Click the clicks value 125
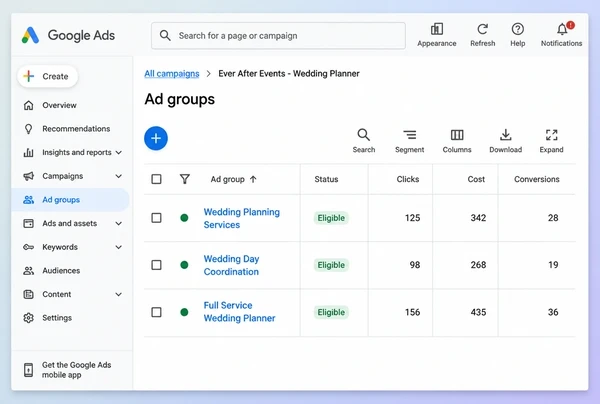The height and width of the screenshot is (404, 600). coord(412,218)
